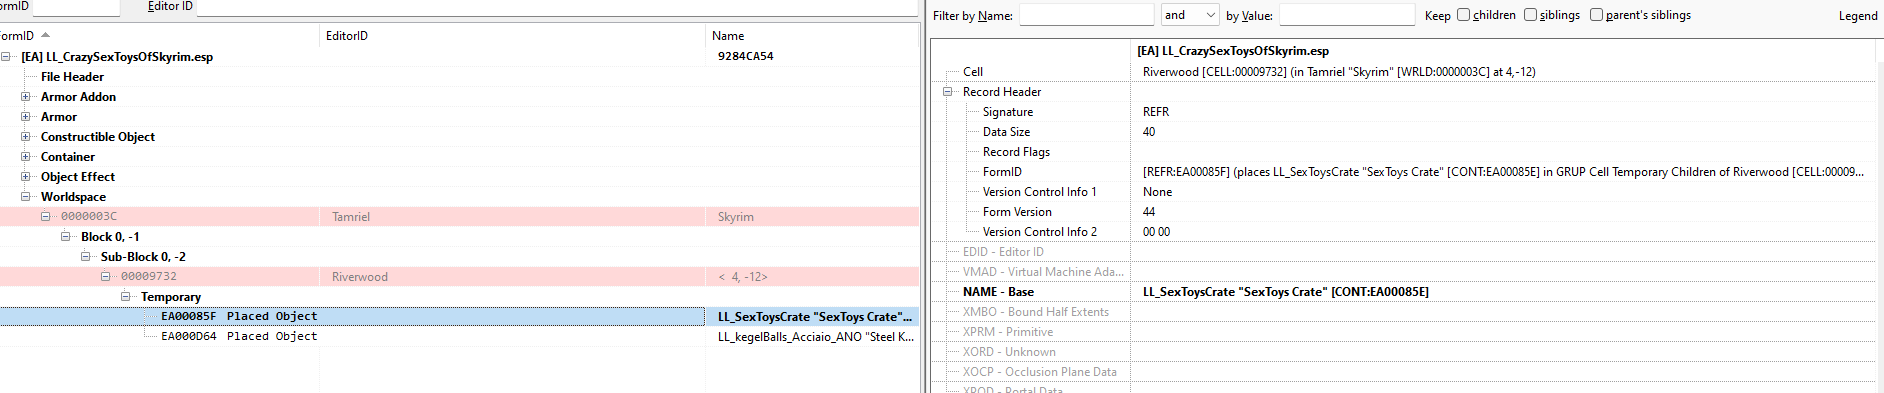The image size is (1884, 393).
Task: Click Version Control Info 1 row
Action: pyautogui.click(x=1404, y=192)
